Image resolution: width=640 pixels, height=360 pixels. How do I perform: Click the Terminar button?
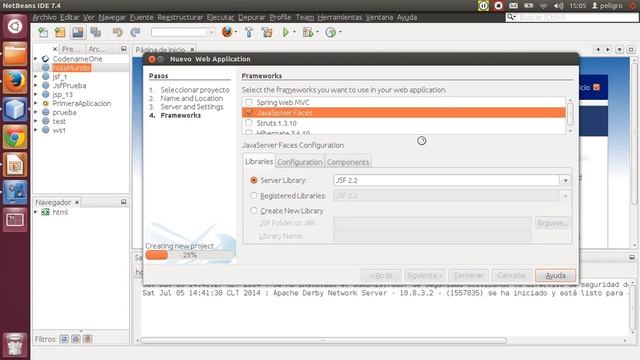[468, 276]
